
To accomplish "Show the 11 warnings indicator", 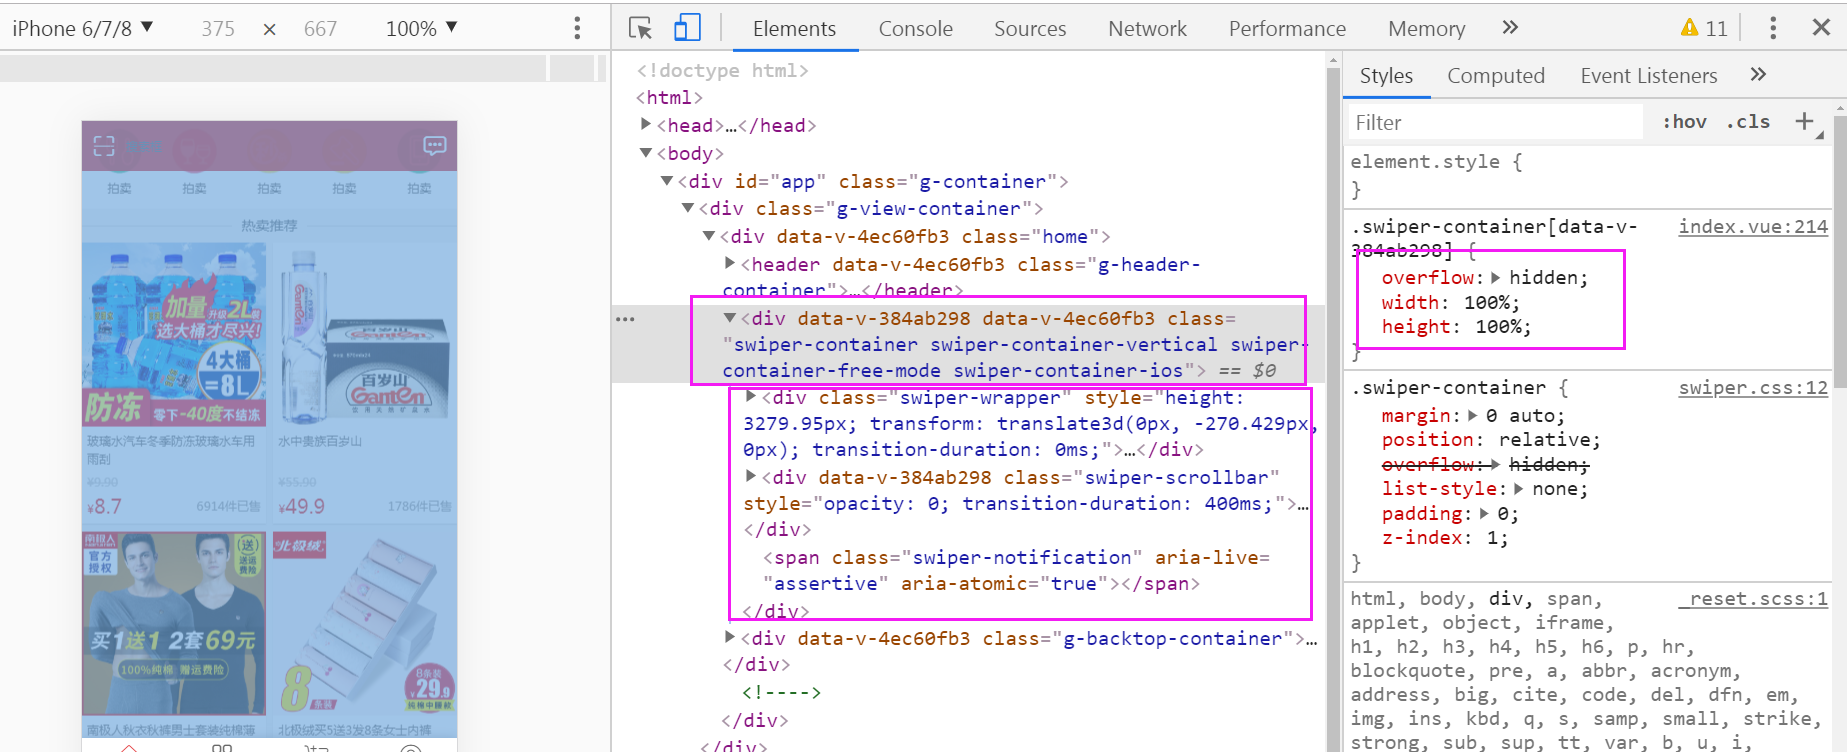I will point(1704,28).
